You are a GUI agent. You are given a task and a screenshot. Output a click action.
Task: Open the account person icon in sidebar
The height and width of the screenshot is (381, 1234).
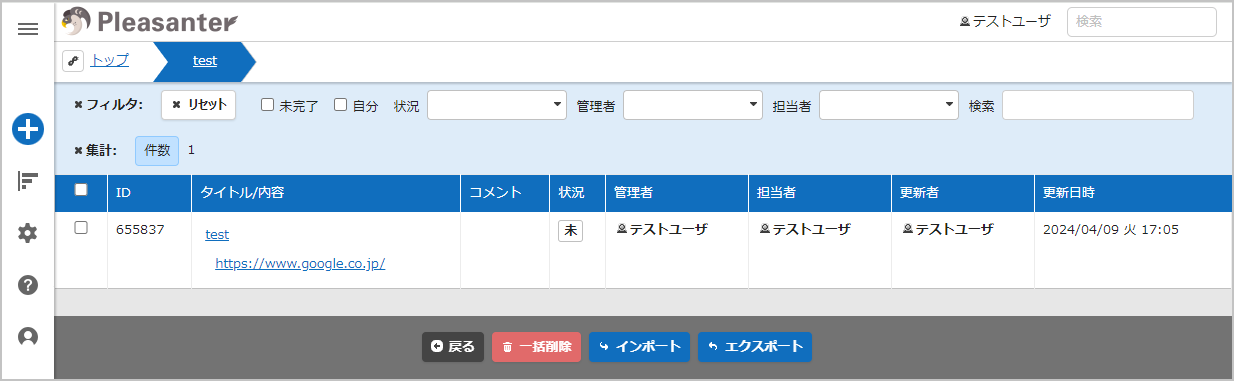tap(28, 337)
